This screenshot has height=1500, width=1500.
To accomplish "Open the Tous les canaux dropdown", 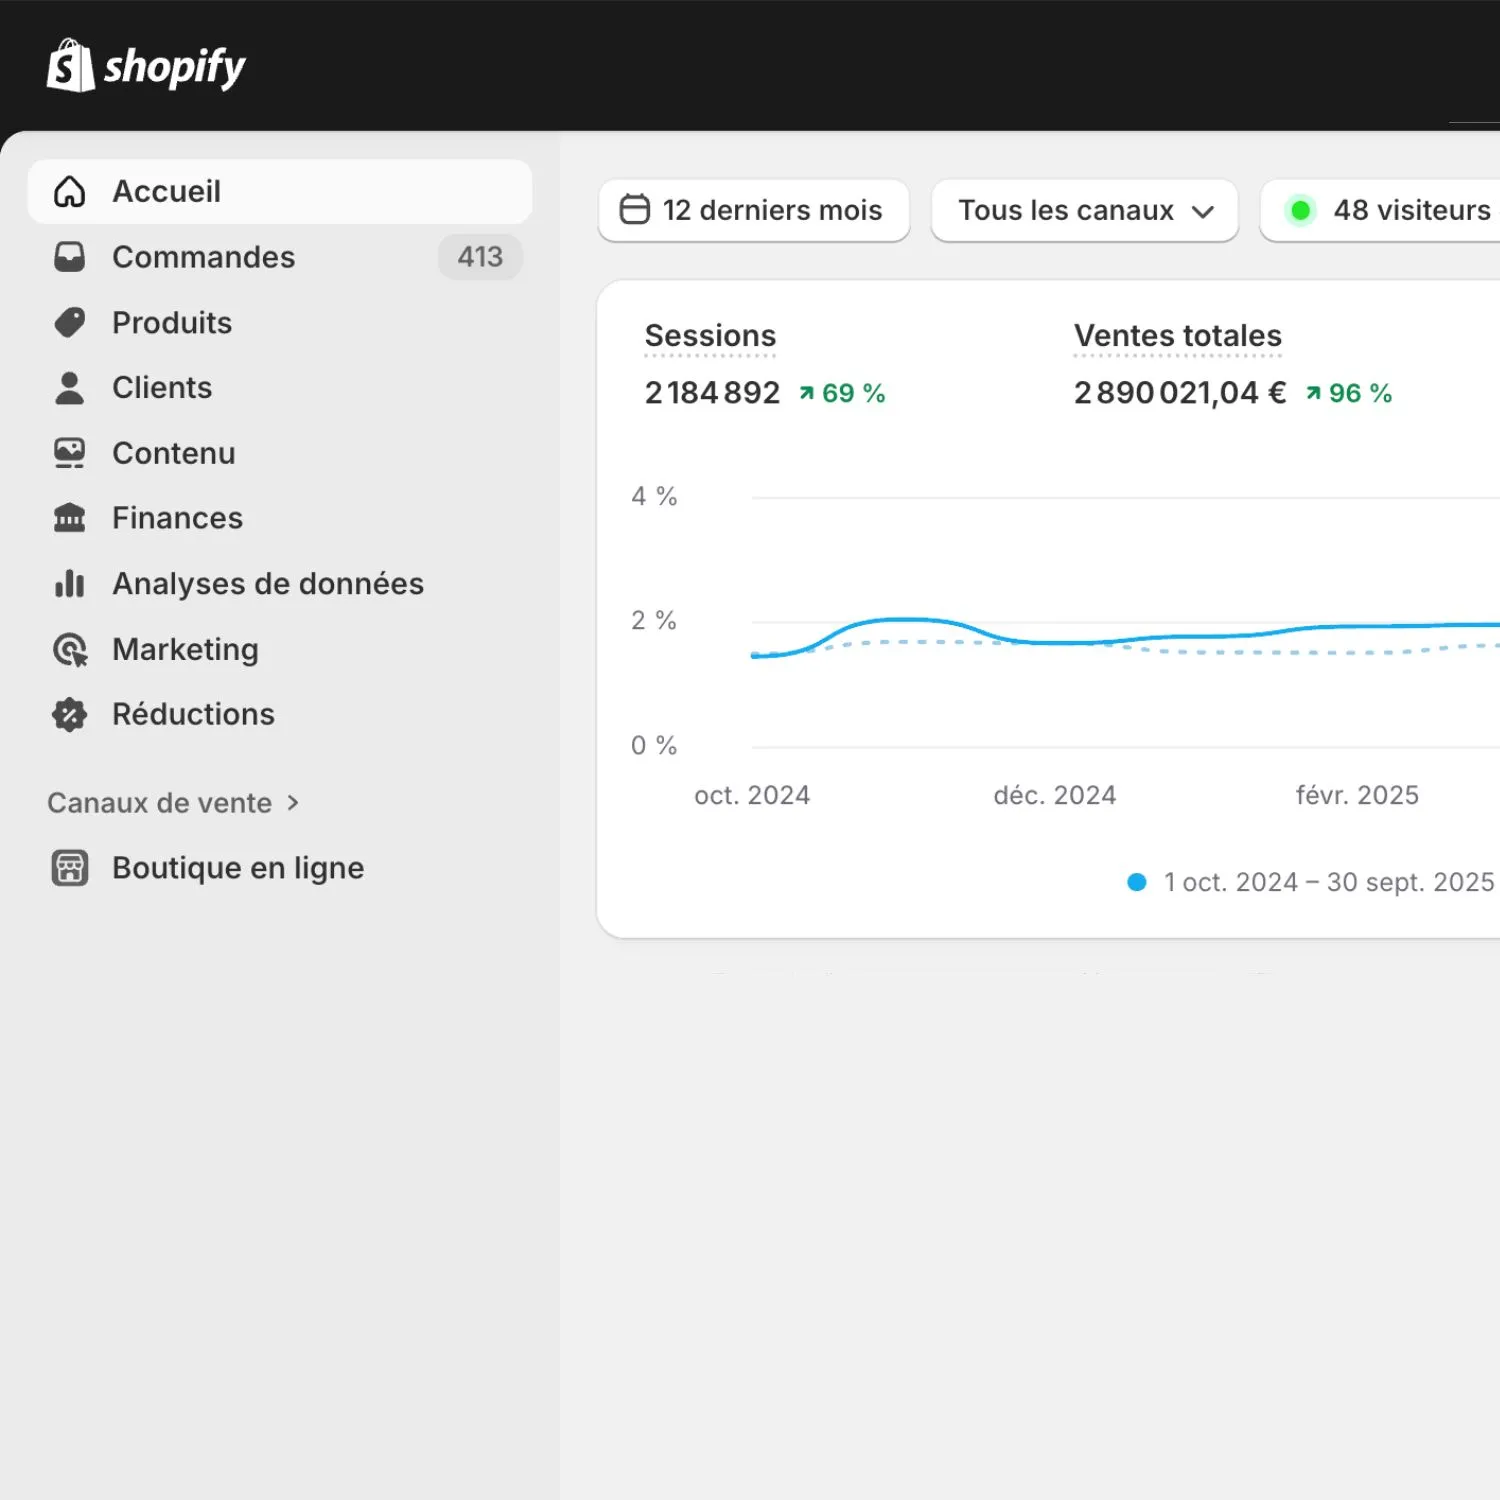I will [x=1085, y=210].
